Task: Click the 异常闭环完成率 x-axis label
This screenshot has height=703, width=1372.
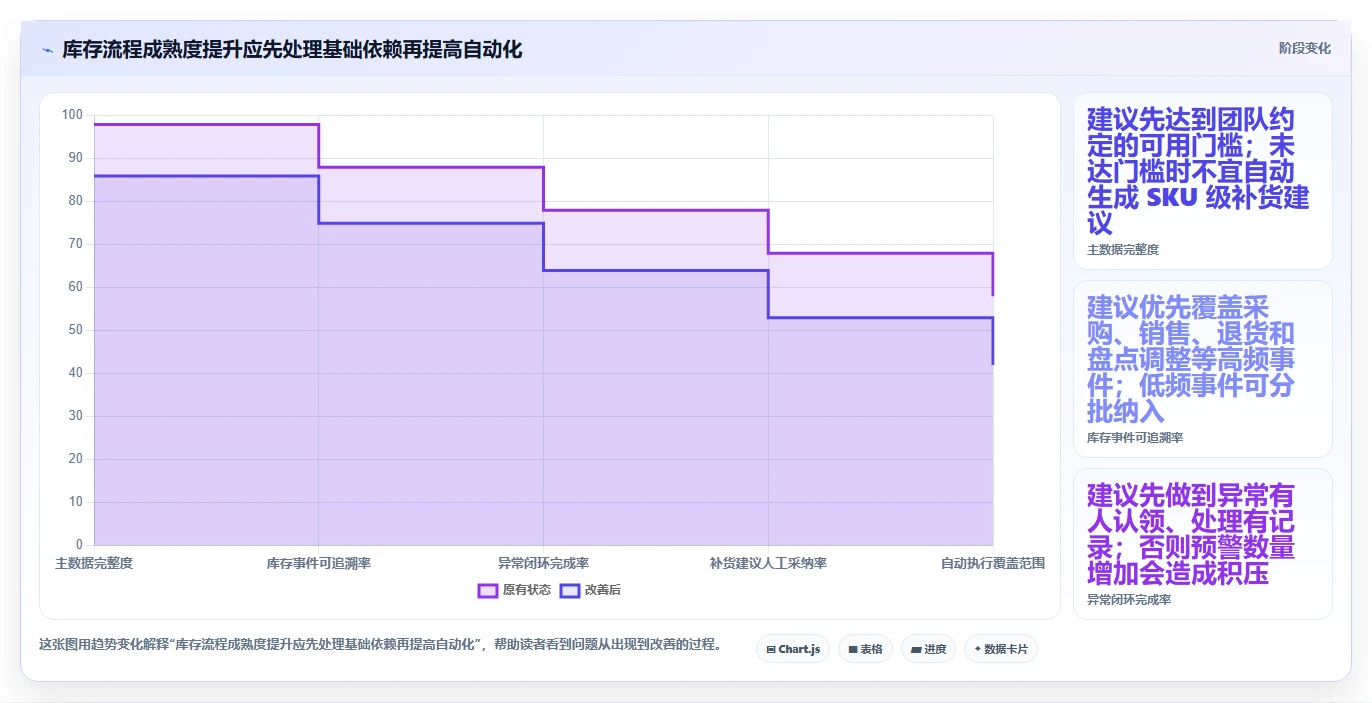Action: point(543,563)
